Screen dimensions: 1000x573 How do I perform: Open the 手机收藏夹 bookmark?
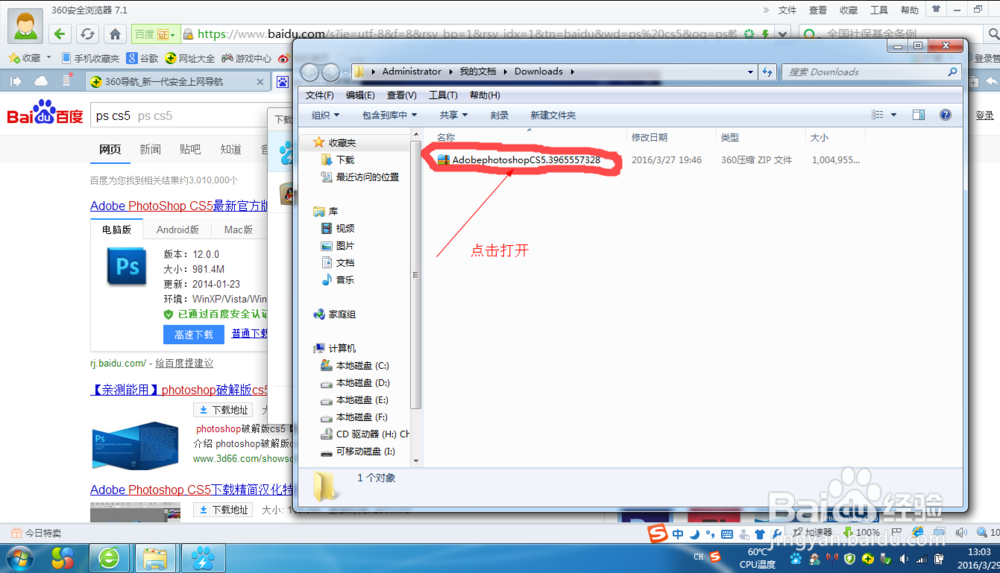pos(90,58)
